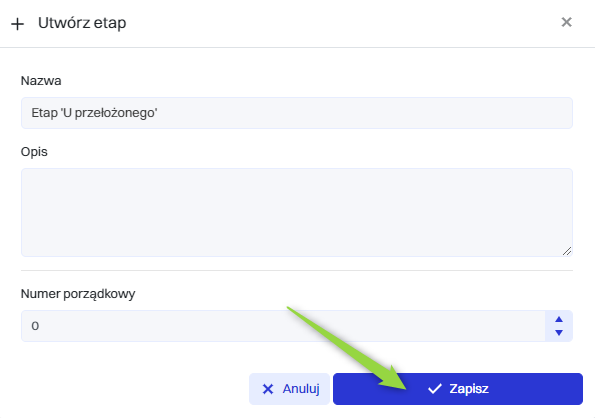Increase Numer porządkowy with up arrow
Image resolution: width=595 pixels, height=418 pixels.
559,319
